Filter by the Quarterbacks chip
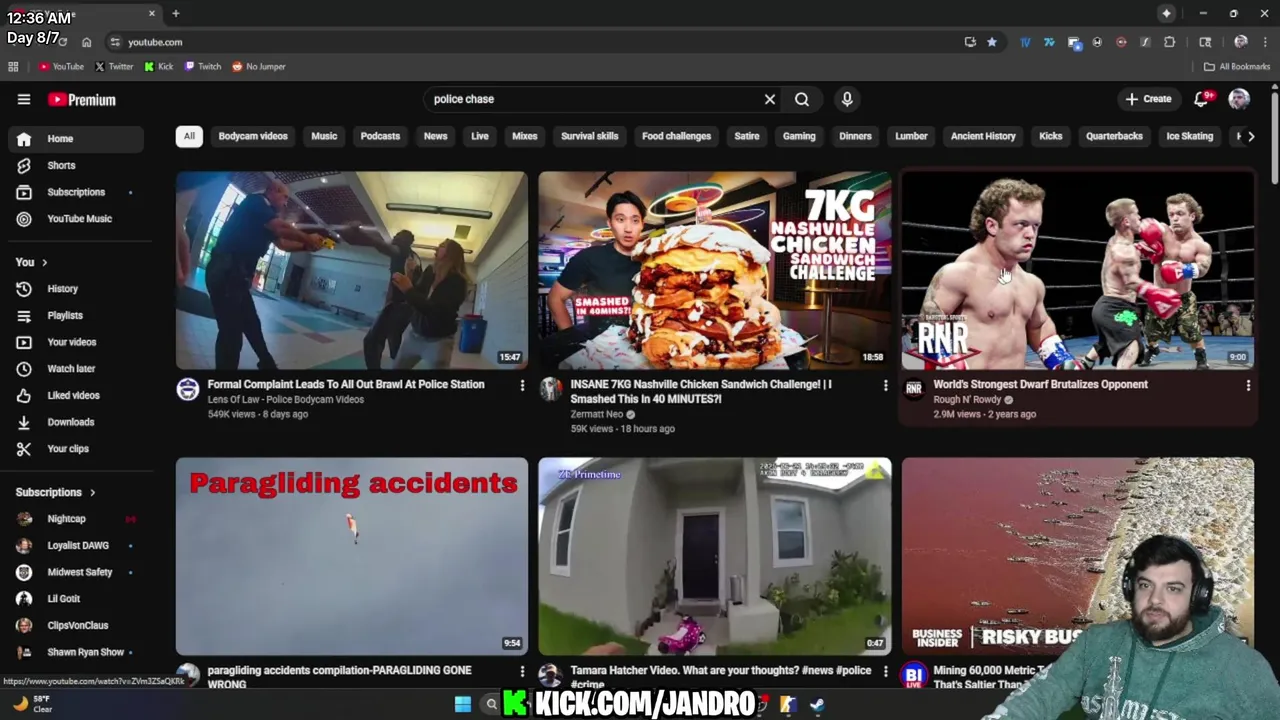Image resolution: width=1280 pixels, height=720 pixels. coord(1114,136)
